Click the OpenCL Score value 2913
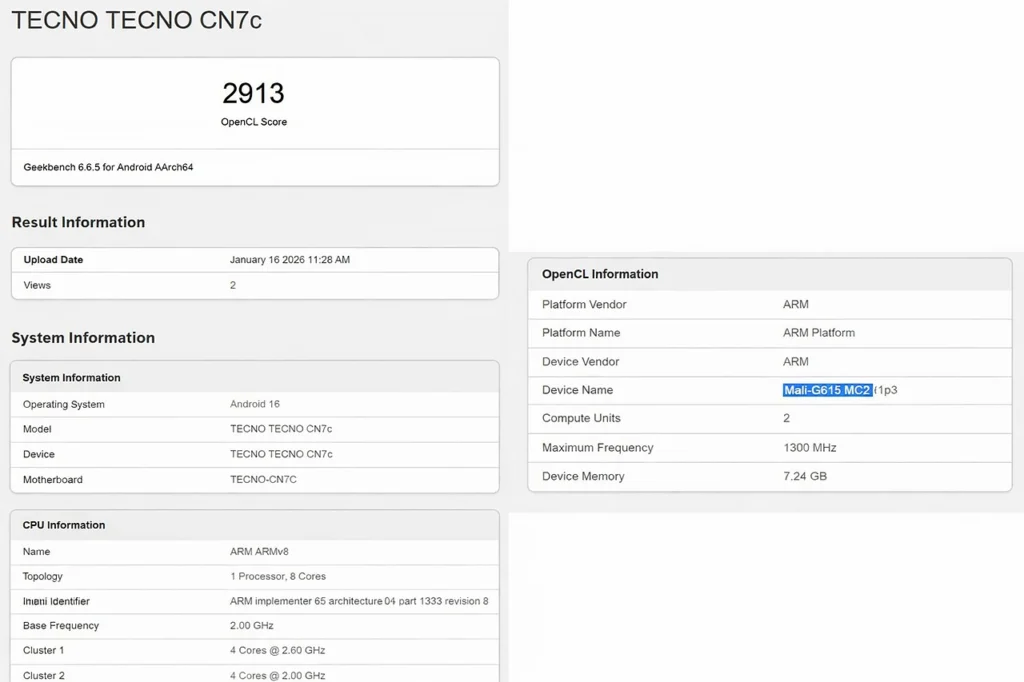 pos(253,93)
